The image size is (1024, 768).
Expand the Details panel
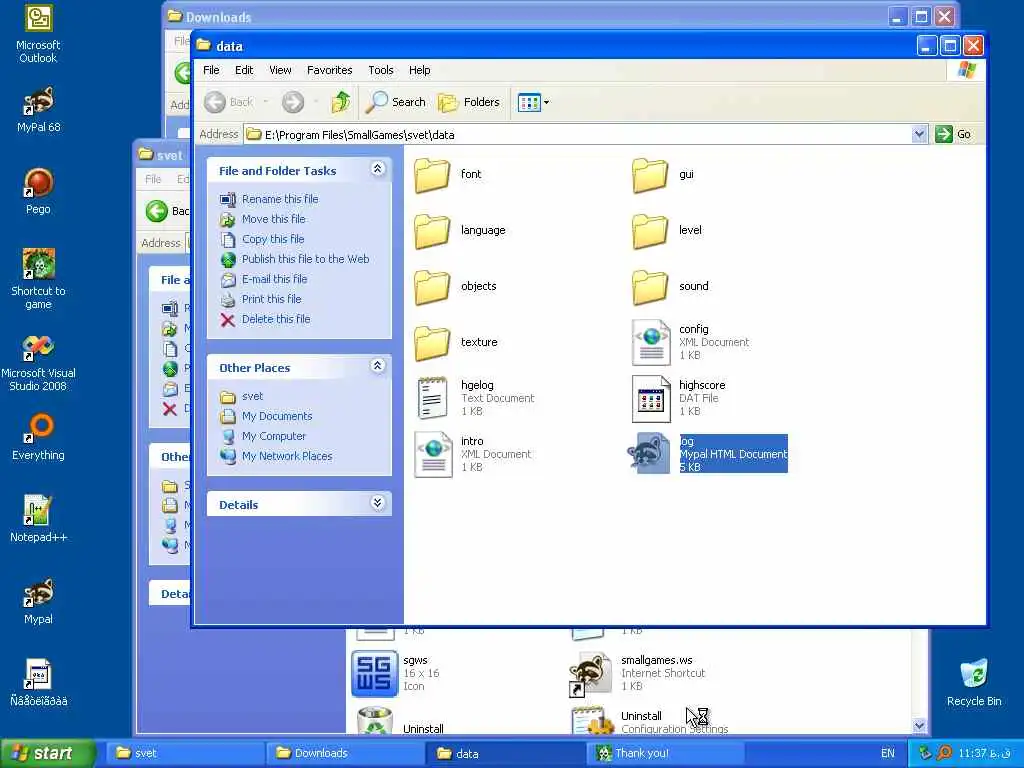point(377,503)
